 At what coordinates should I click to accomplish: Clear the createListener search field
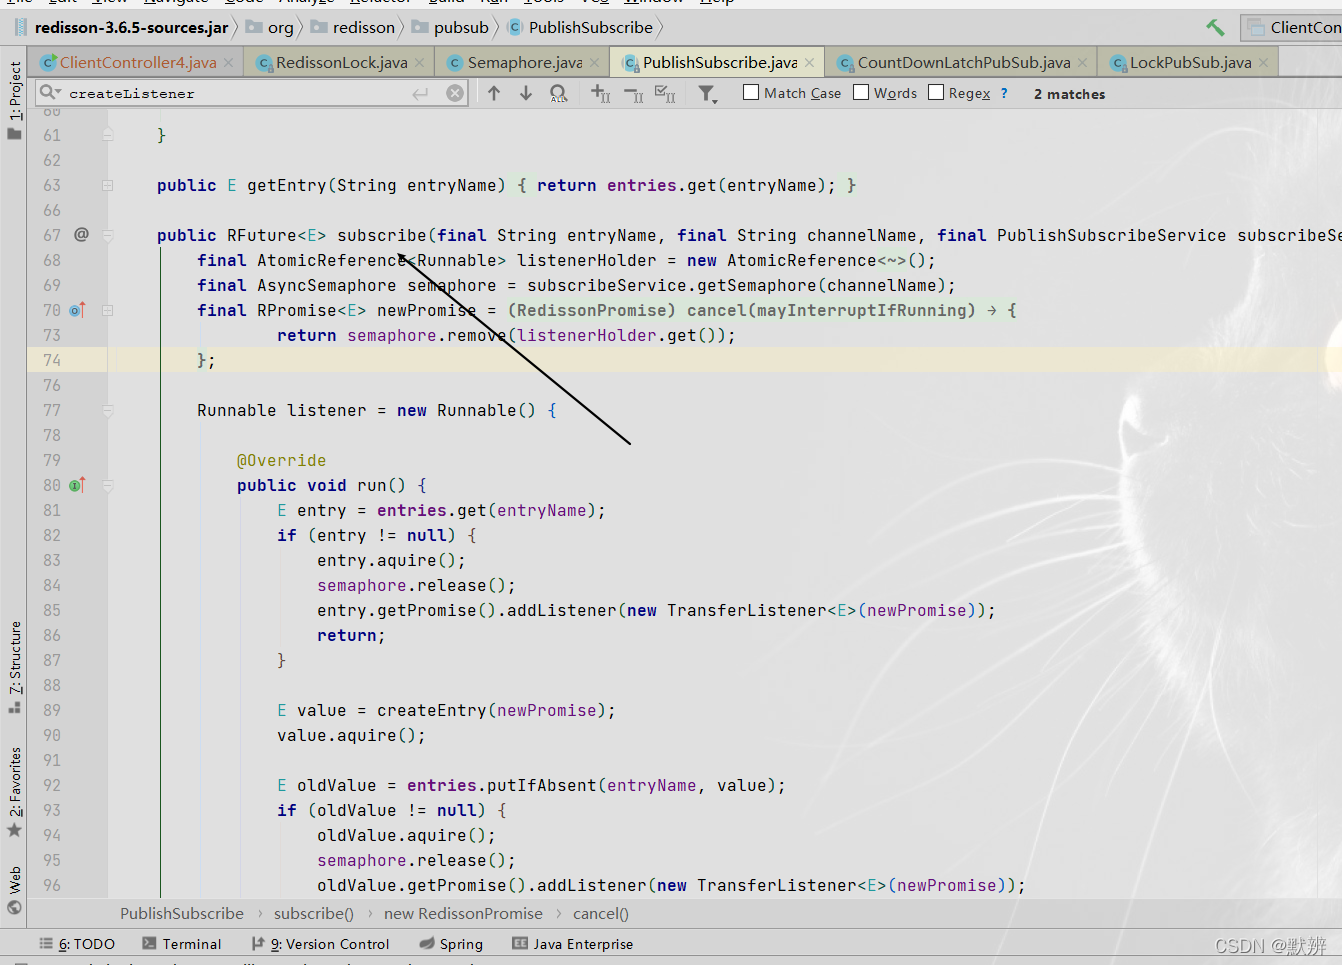[x=455, y=93]
